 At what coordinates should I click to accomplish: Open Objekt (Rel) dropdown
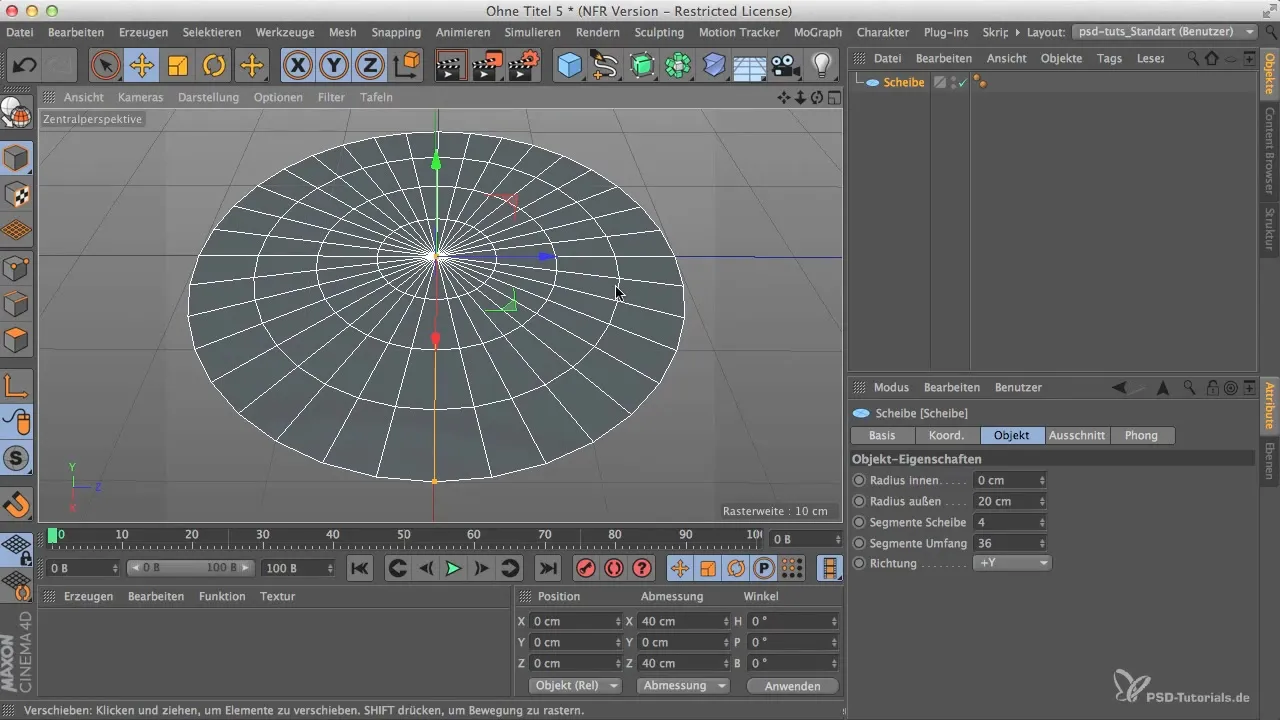click(574, 686)
